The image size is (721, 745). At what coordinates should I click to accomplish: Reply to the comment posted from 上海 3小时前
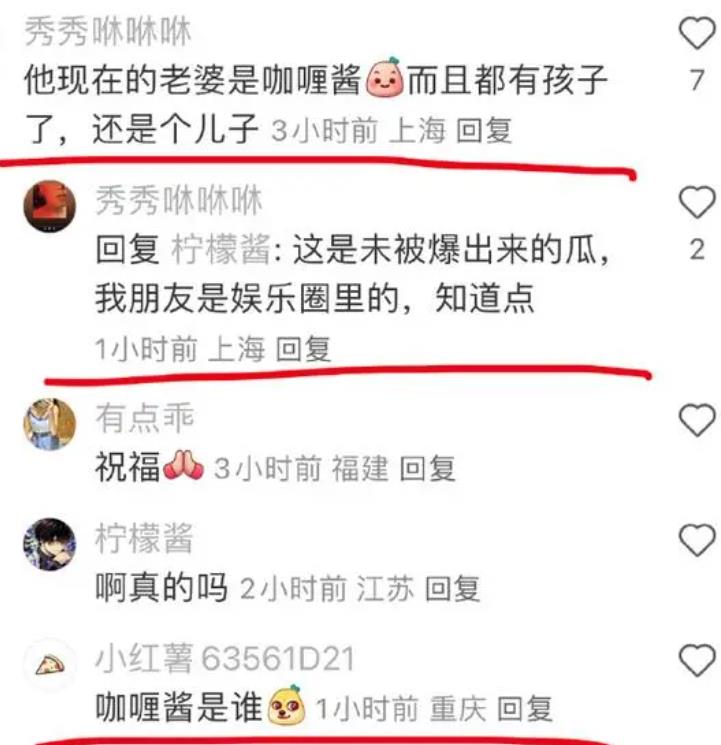coord(484,130)
